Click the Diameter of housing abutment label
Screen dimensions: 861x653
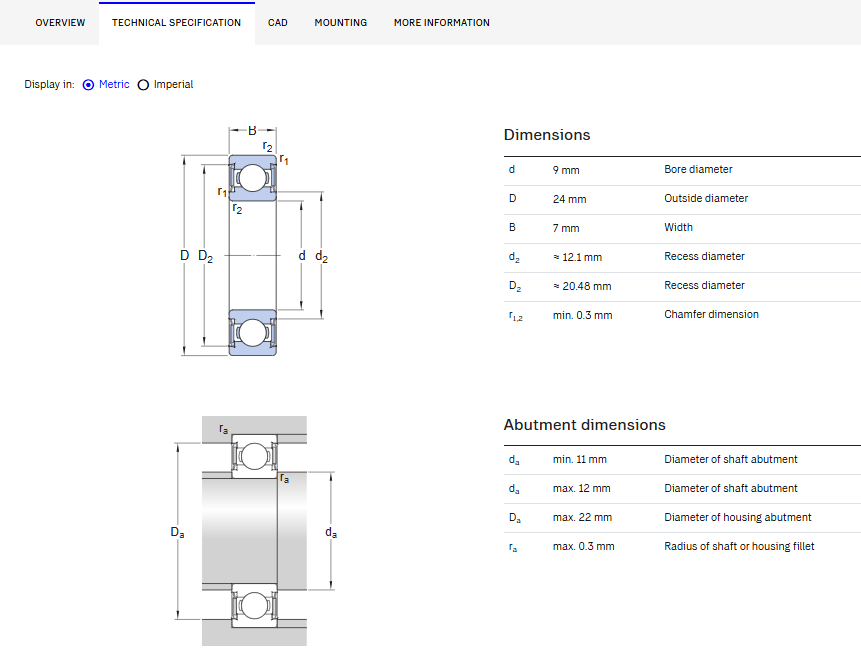click(x=737, y=517)
